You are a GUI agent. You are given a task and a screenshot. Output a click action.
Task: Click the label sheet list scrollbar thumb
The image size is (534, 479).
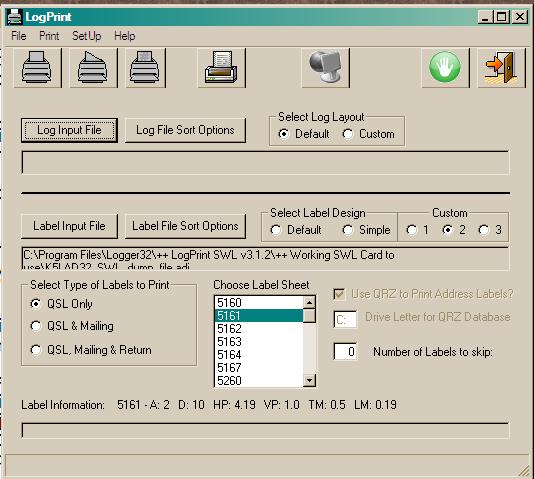[x=309, y=316]
